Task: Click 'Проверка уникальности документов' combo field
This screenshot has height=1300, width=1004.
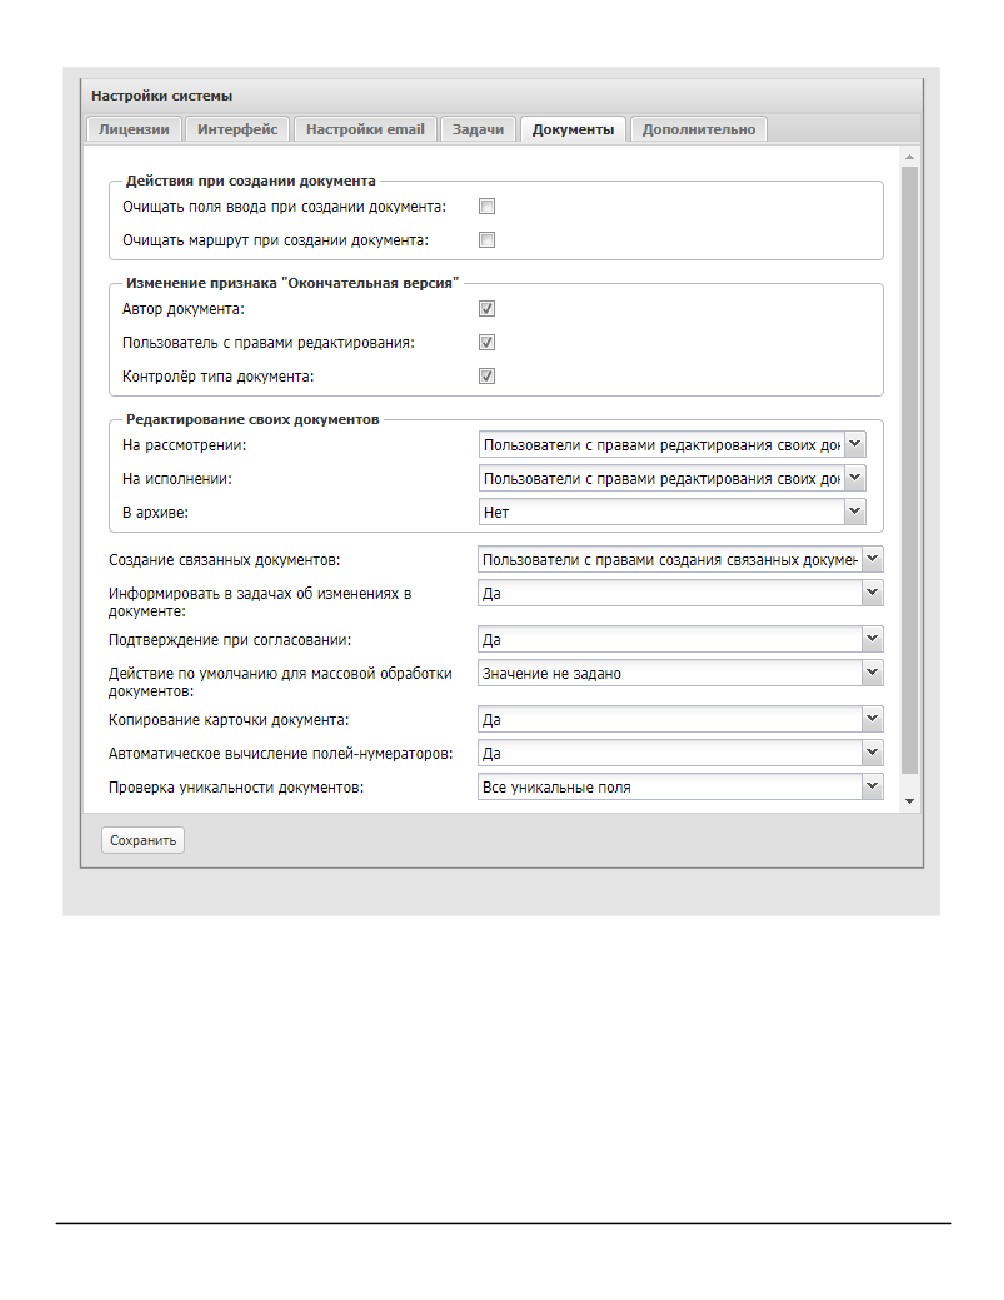Action: (681, 787)
